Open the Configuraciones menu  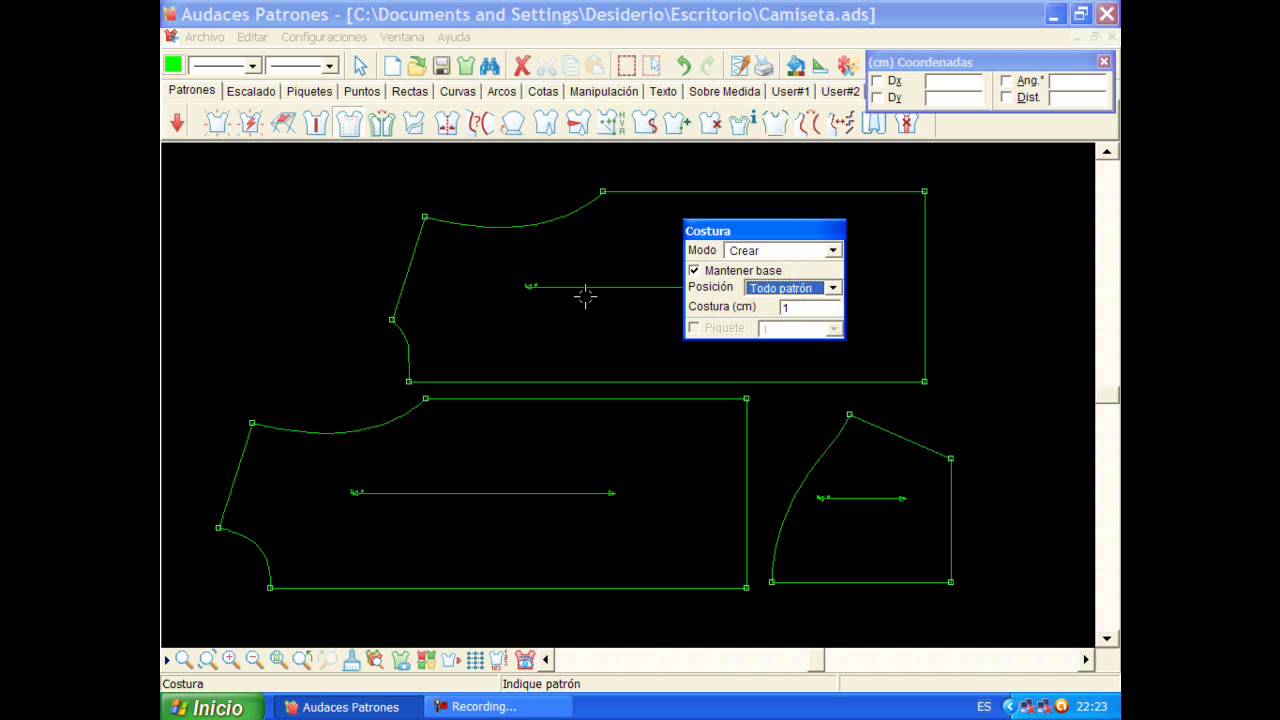(324, 37)
